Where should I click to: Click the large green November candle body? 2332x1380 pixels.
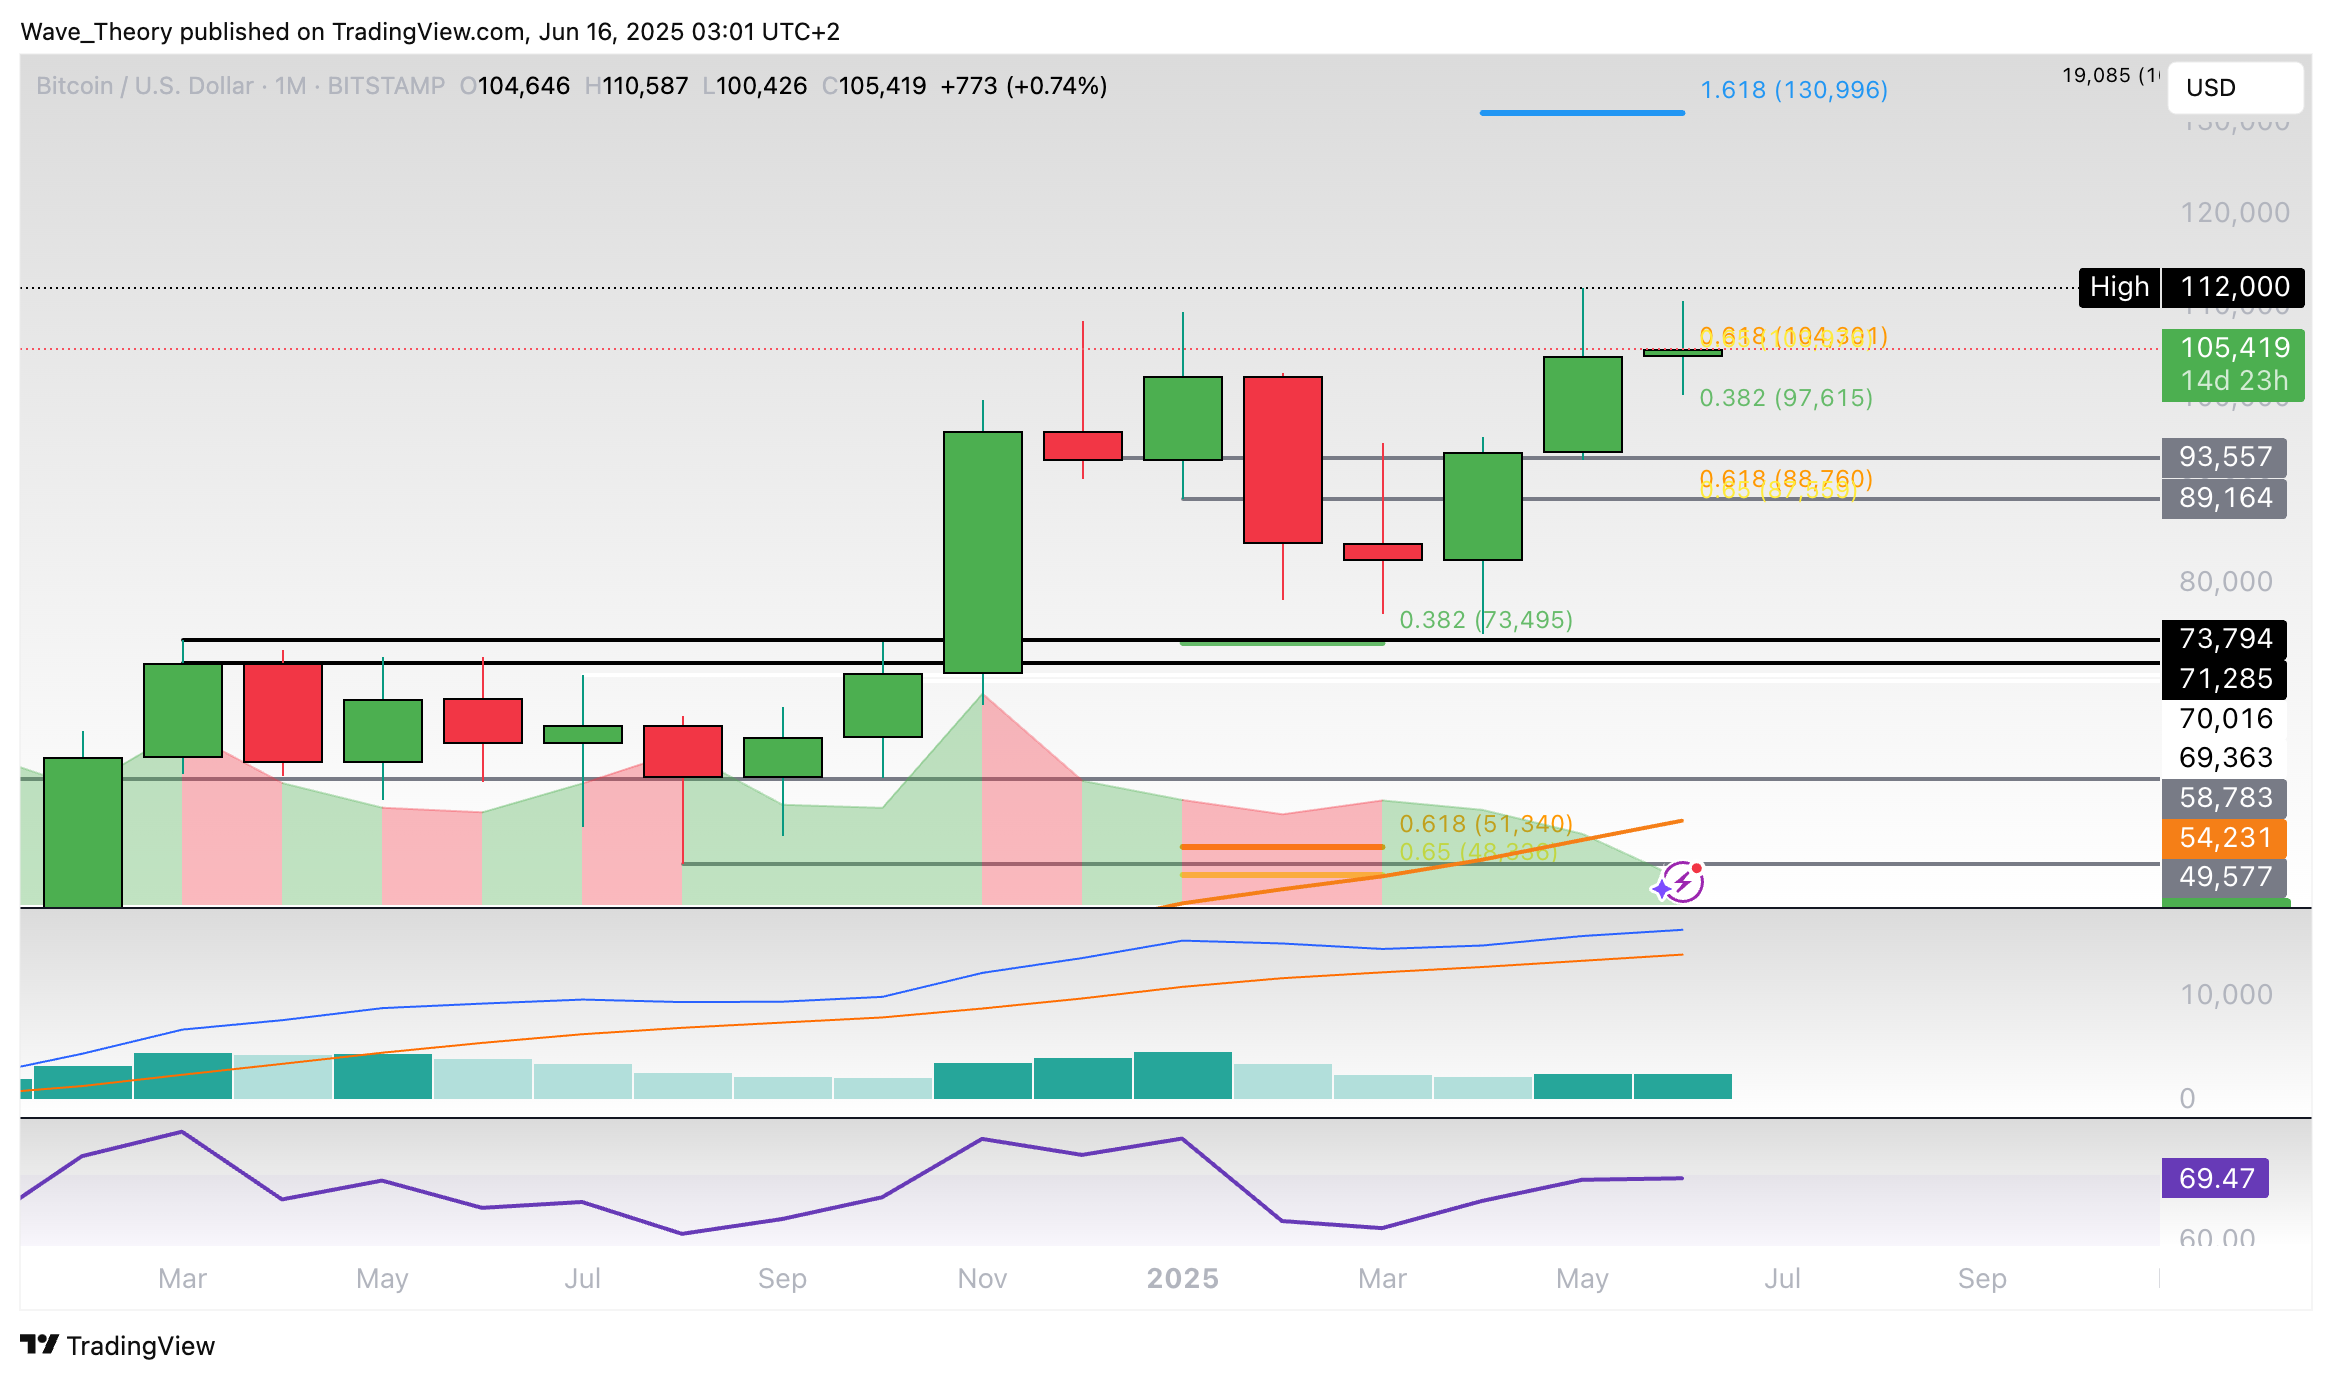tap(982, 552)
